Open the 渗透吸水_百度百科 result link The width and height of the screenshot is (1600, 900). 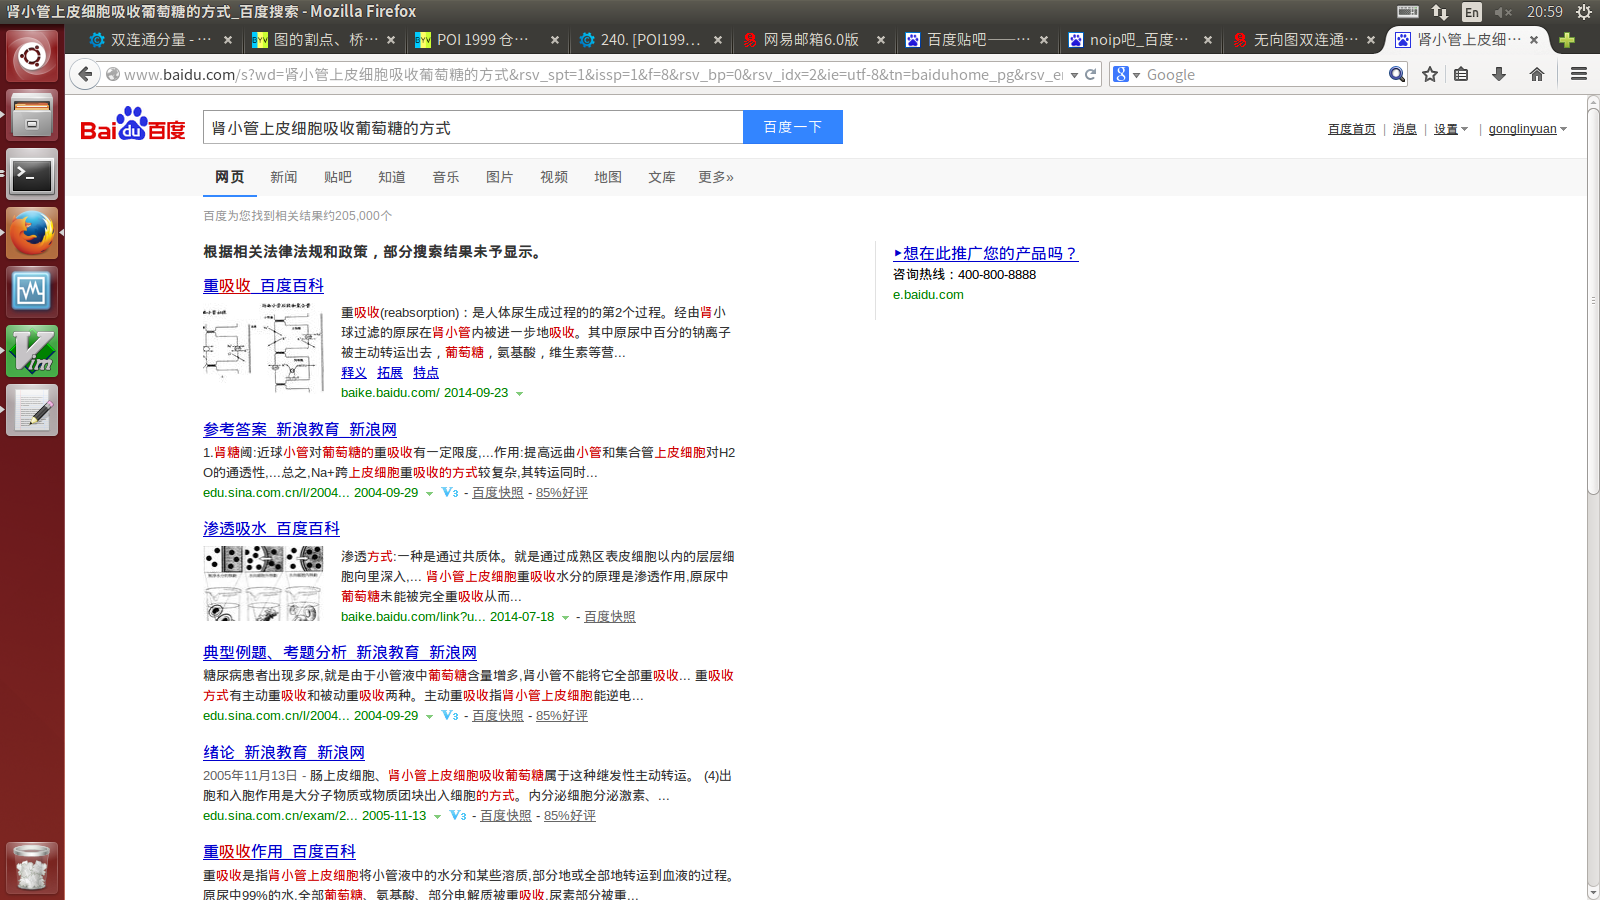tap(271, 529)
